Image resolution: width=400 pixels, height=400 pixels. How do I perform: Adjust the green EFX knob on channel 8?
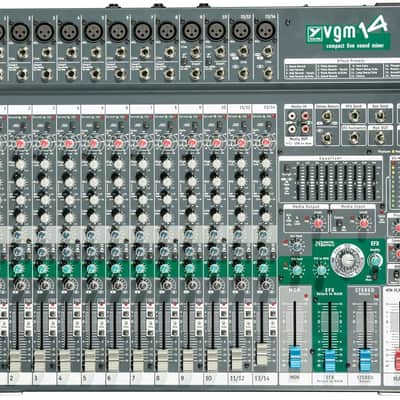click(165, 269)
